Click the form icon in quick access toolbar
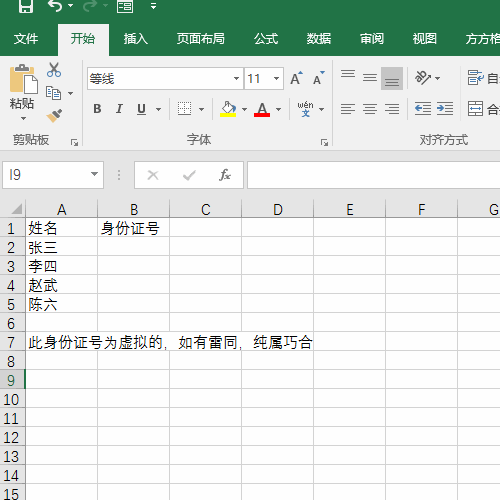The height and width of the screenshot is (500, 500). point(125,6)
